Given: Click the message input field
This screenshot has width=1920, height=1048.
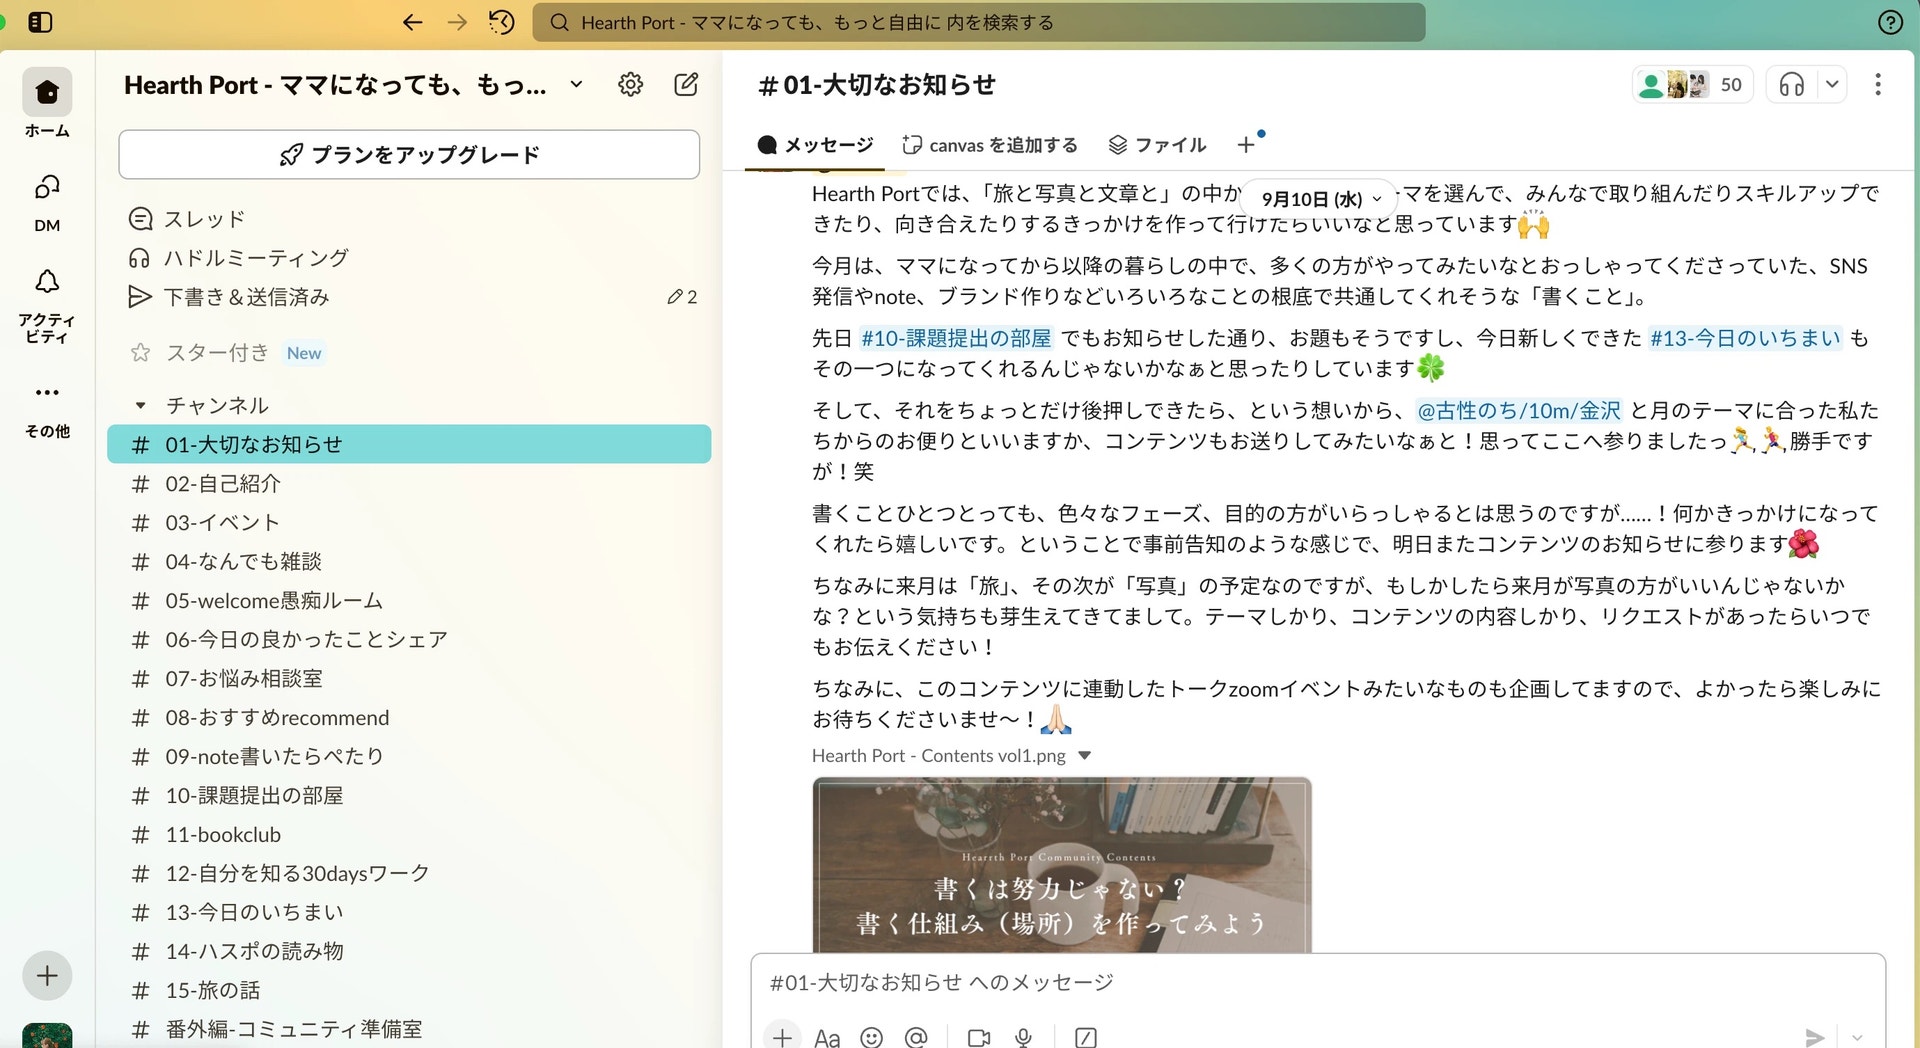Looking at the screenshot, I should tap(1300, 982).
